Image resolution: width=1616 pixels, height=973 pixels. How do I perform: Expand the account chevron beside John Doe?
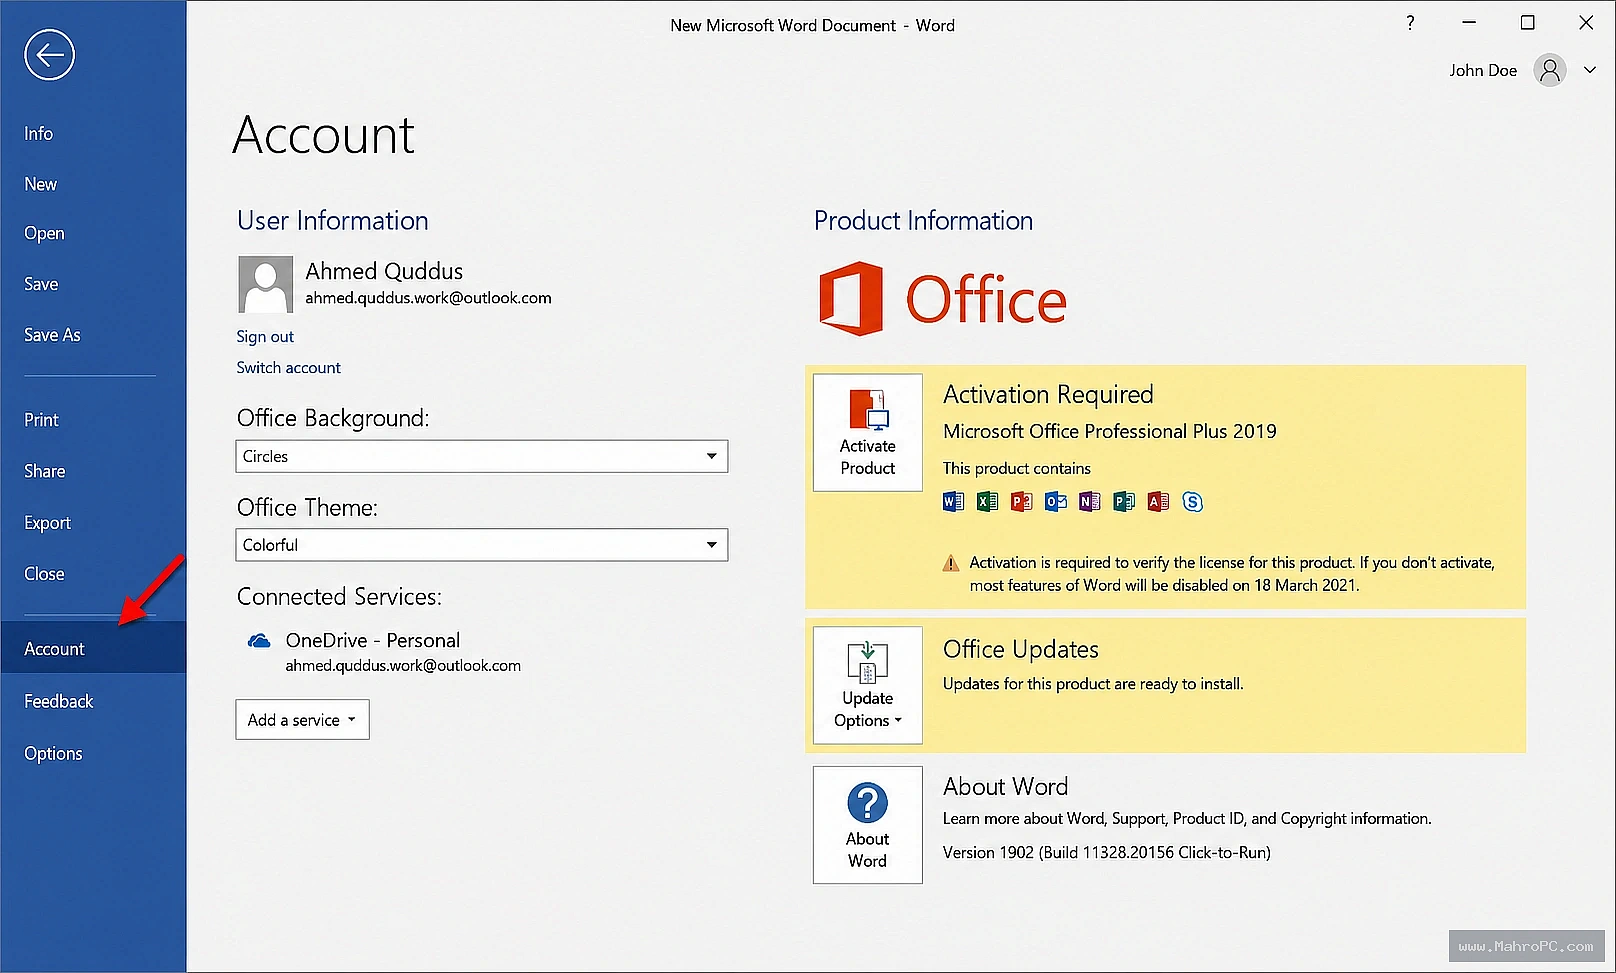[x=1590, y=70]
